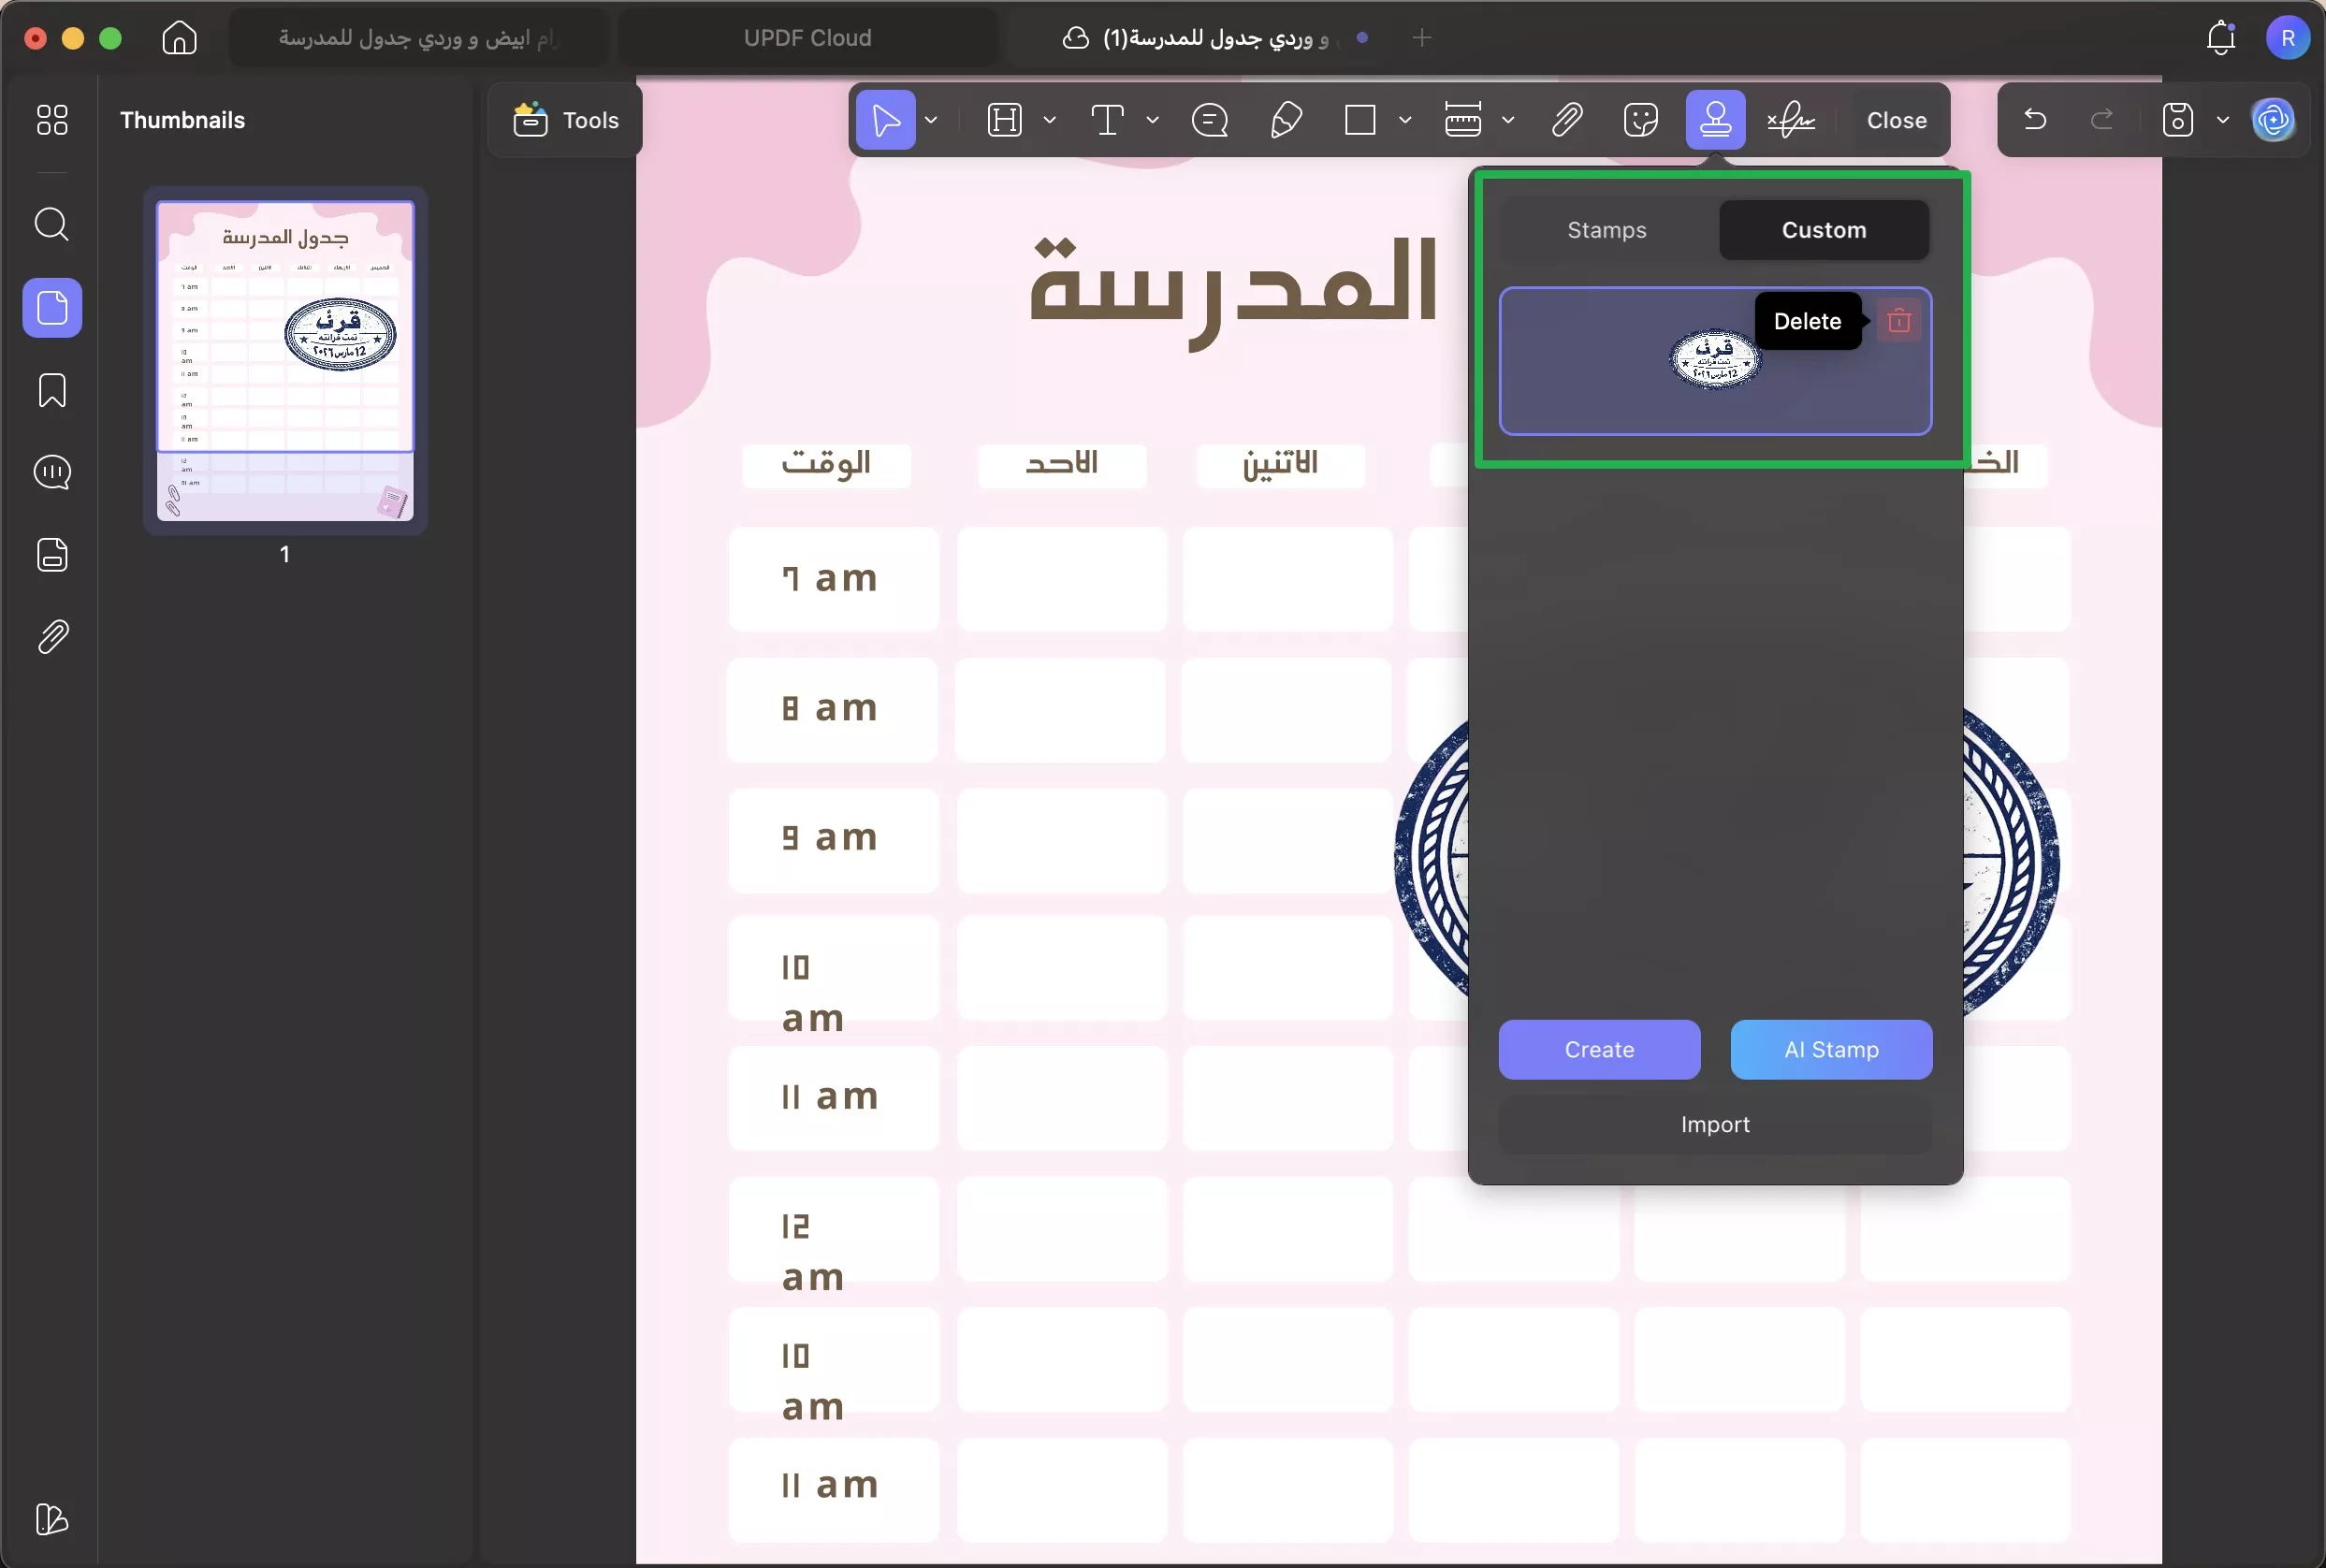The image size is (2326, 1568).
Task: Select the Text tool in the toolbar
Action: [x=1108, y=120]
